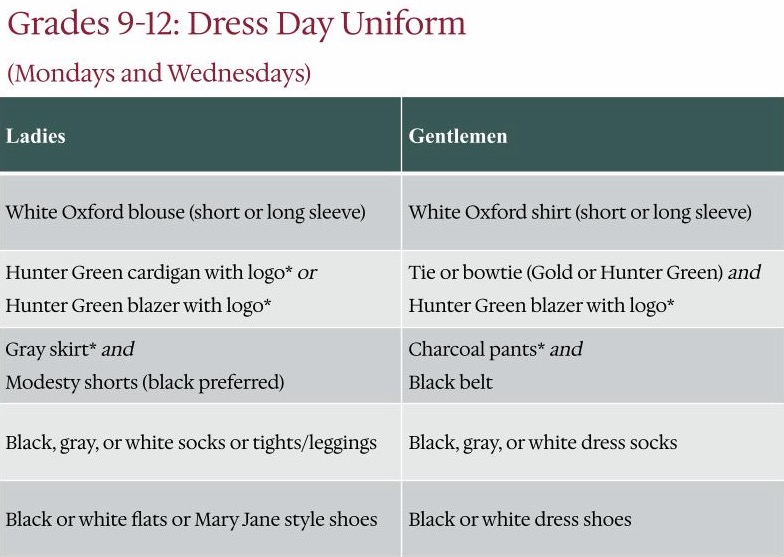Click the italic 'or' after cardigan with logo
Viewport: 784px width, 557px height.
click(307, 274)
